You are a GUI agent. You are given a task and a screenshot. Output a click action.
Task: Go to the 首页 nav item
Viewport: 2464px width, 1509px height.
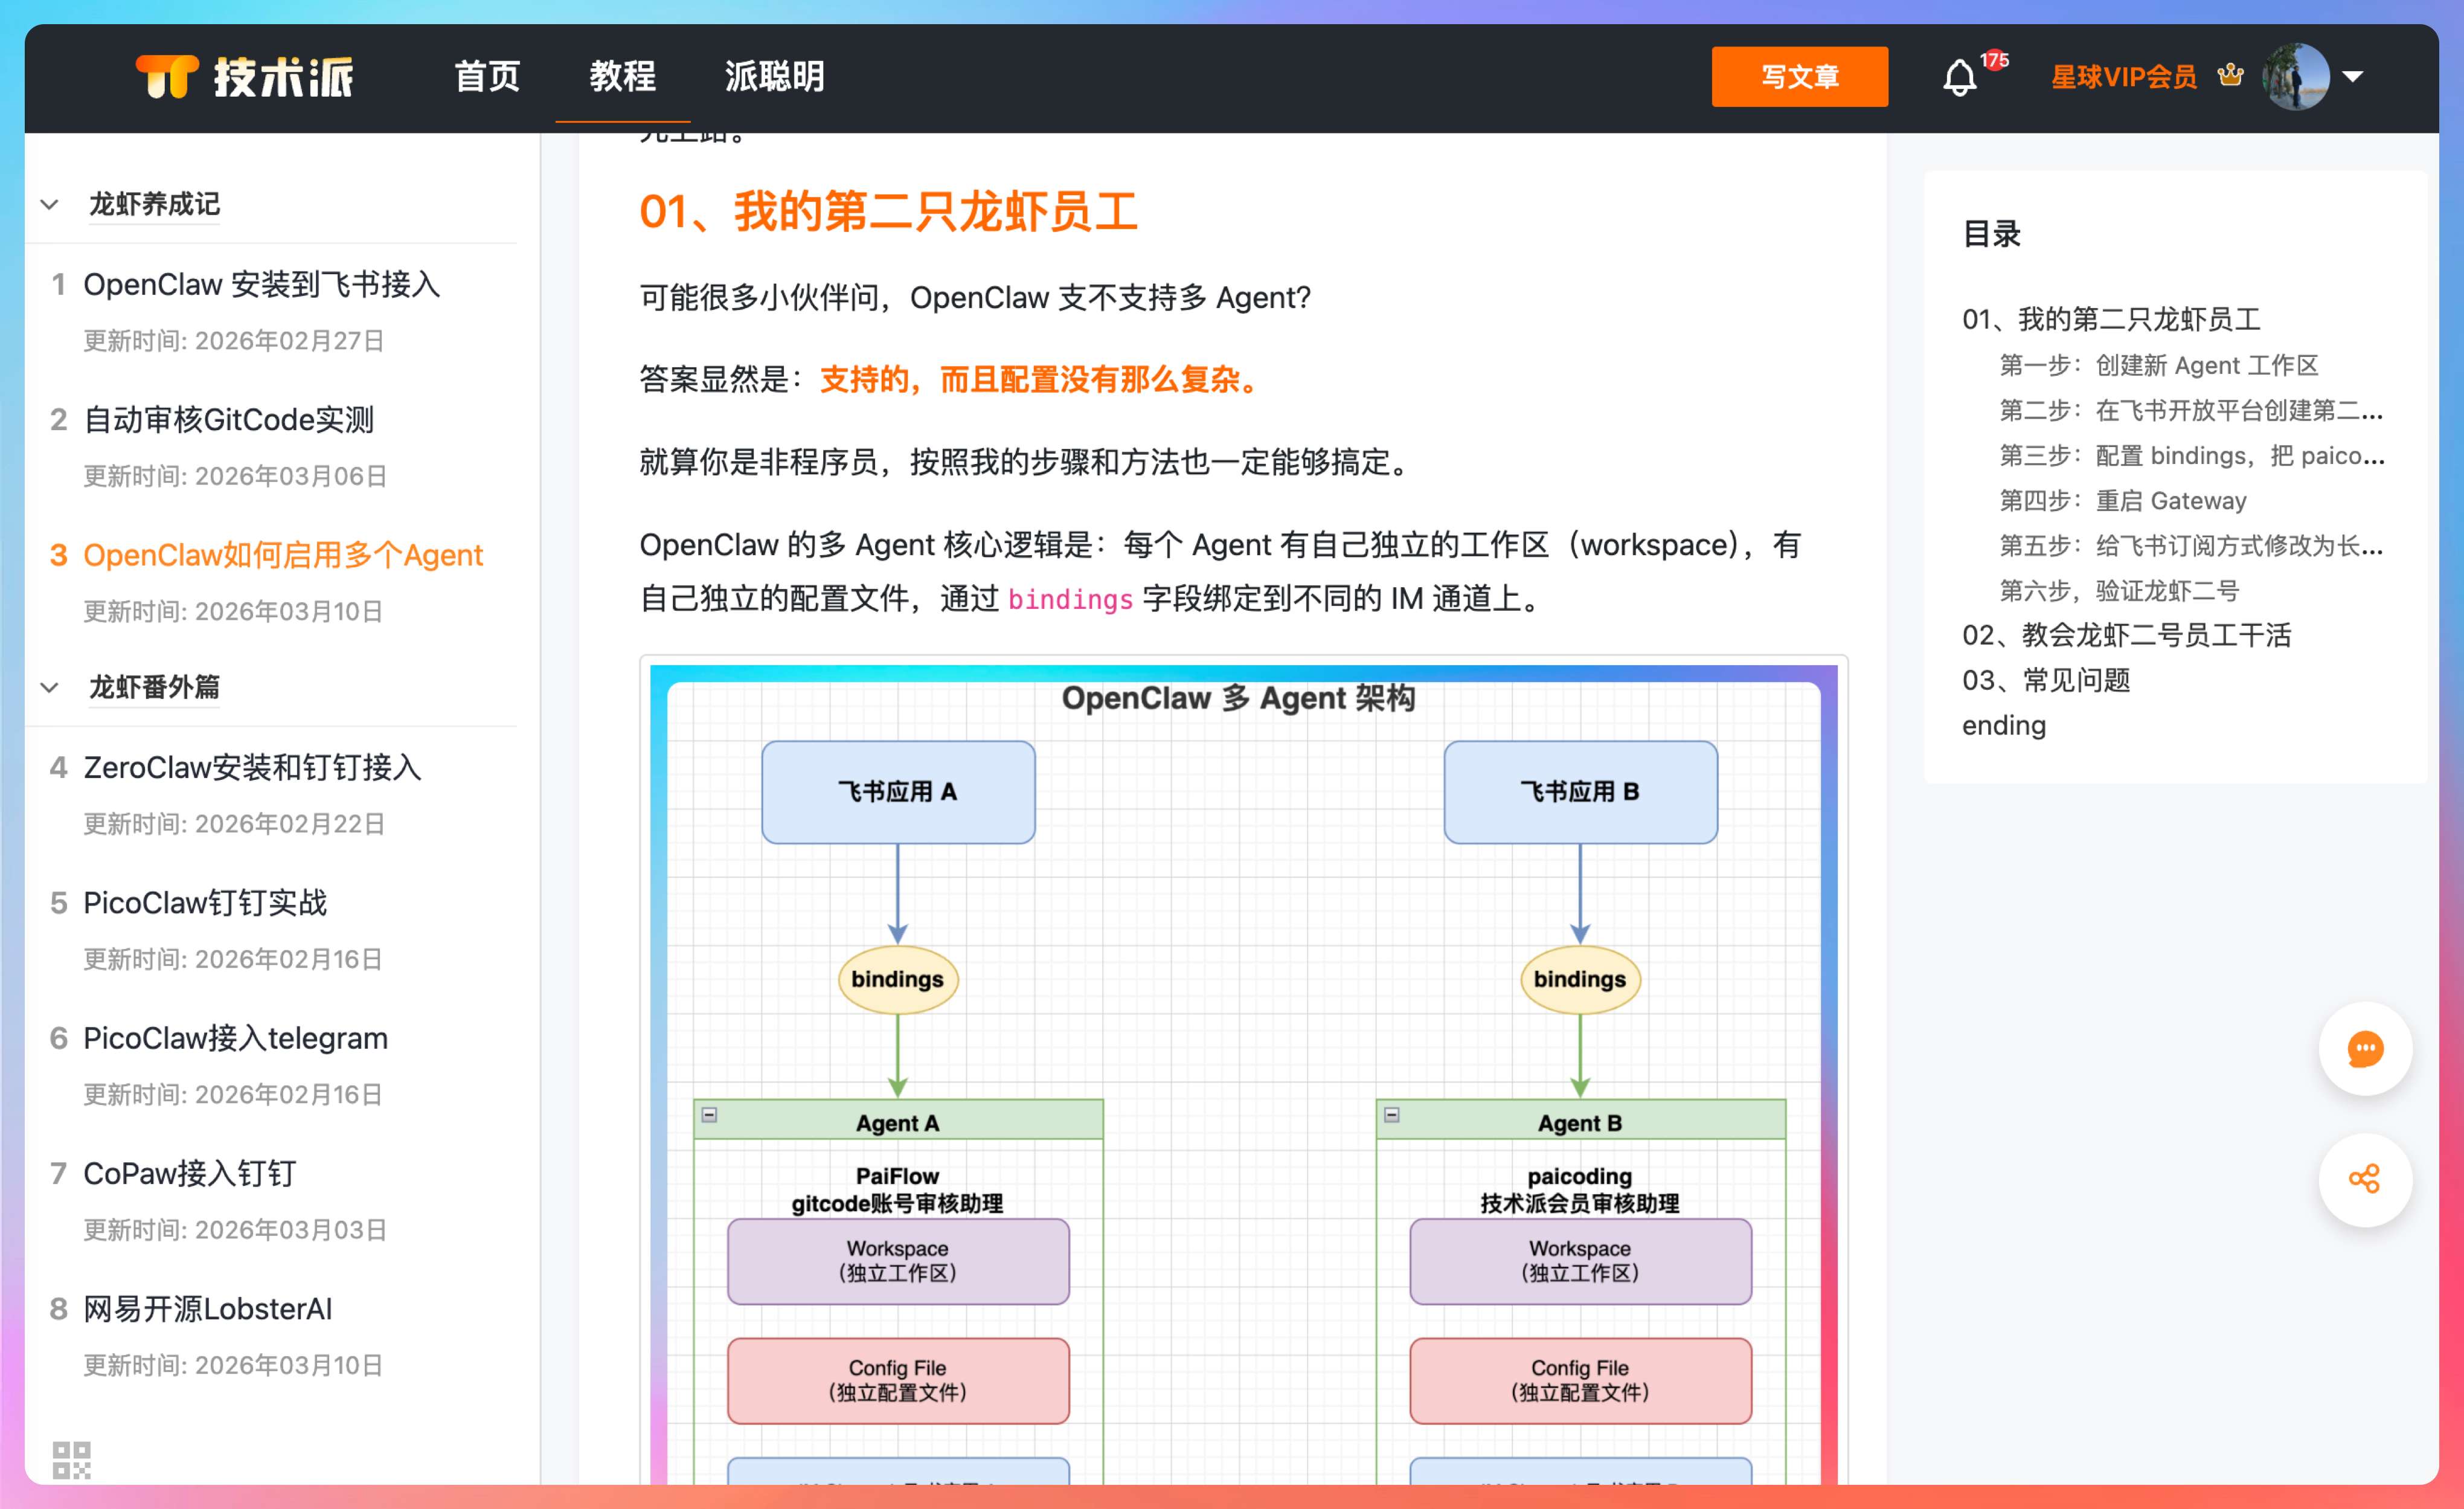487,77
